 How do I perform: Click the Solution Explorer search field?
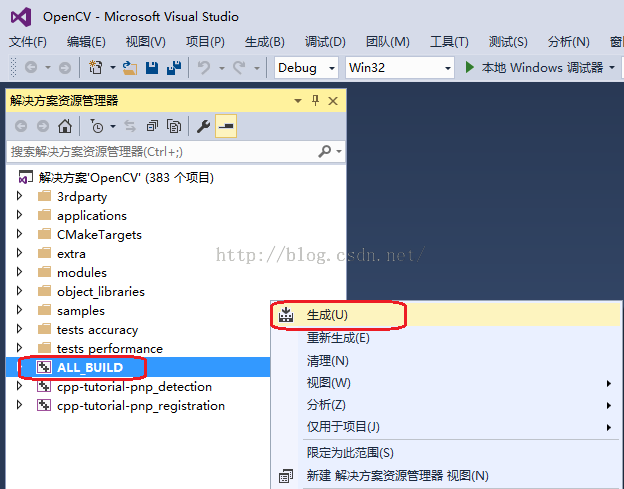[161, 152]
